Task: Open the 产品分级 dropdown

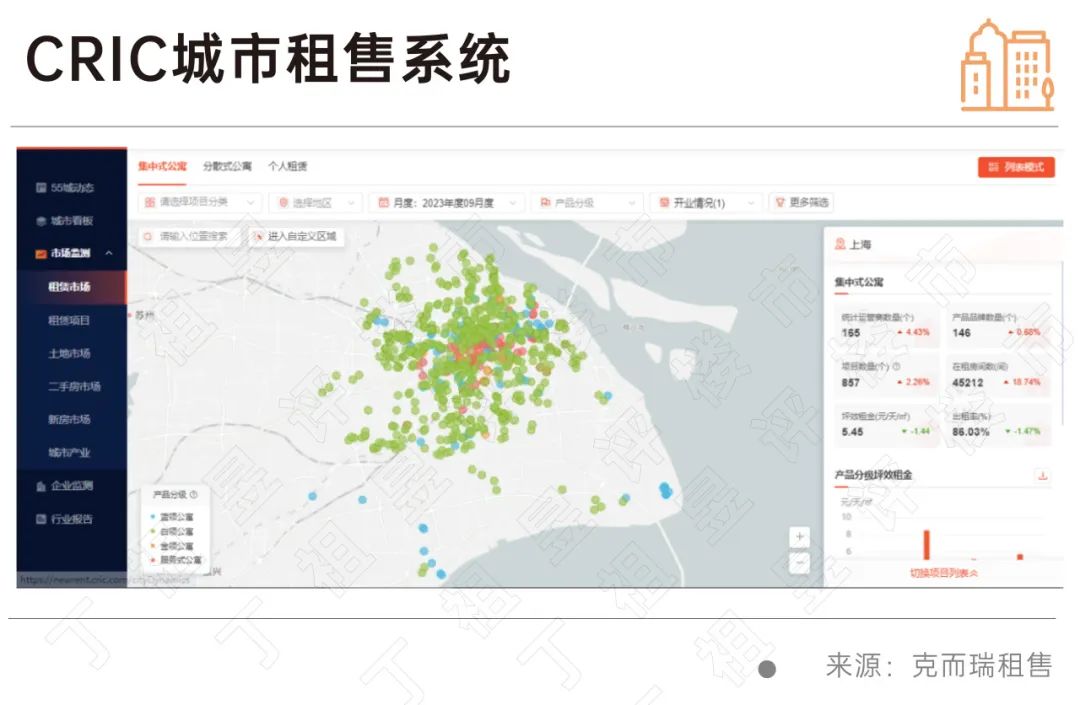Action: point(587,202)
